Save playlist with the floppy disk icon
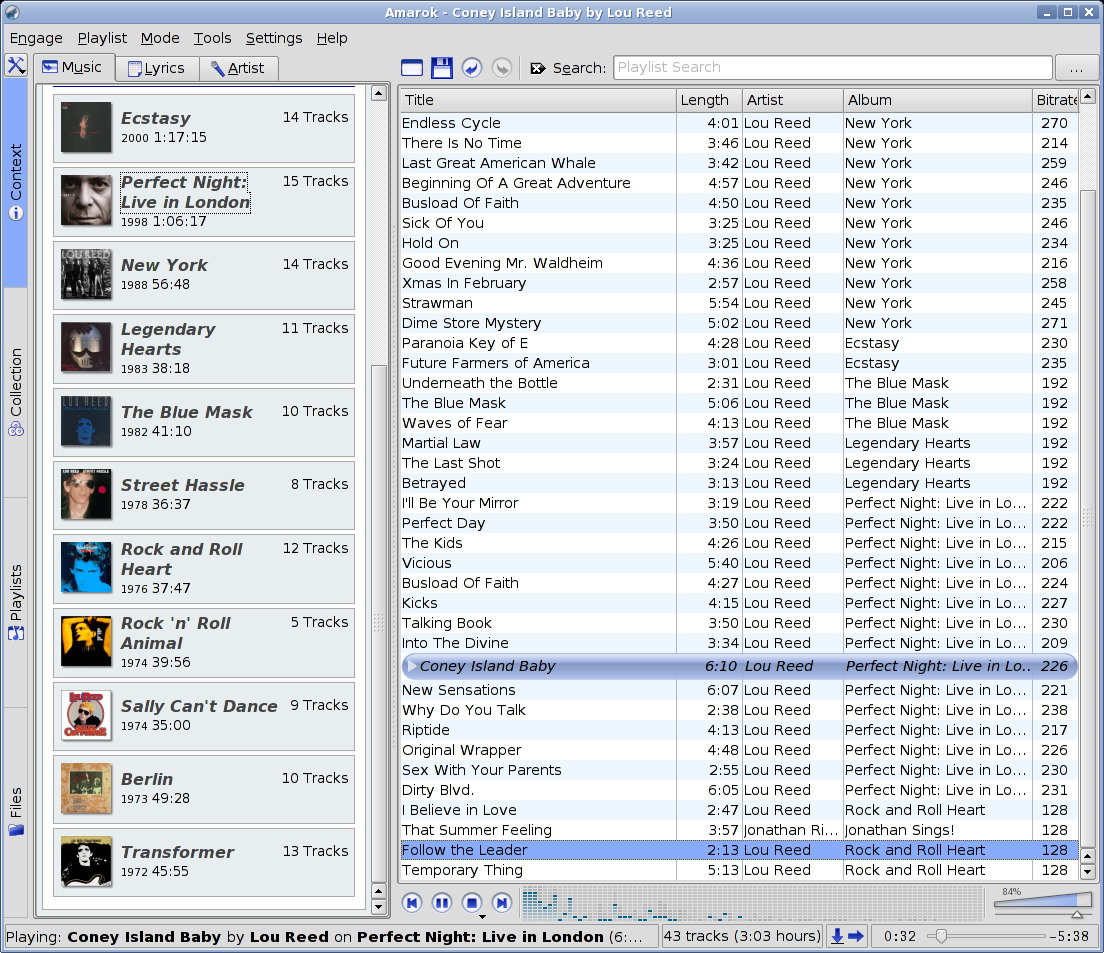The width and height of the screenshot is (1104, 953). [441, 68]
